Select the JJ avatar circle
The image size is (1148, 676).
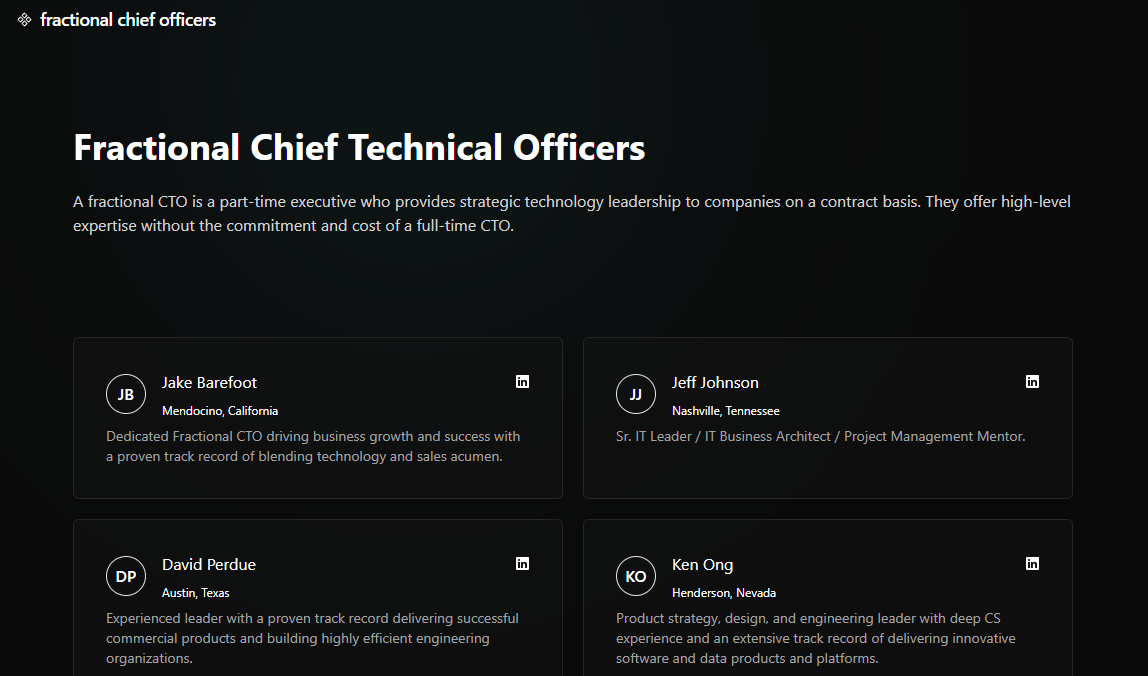[x=636, y=394]
